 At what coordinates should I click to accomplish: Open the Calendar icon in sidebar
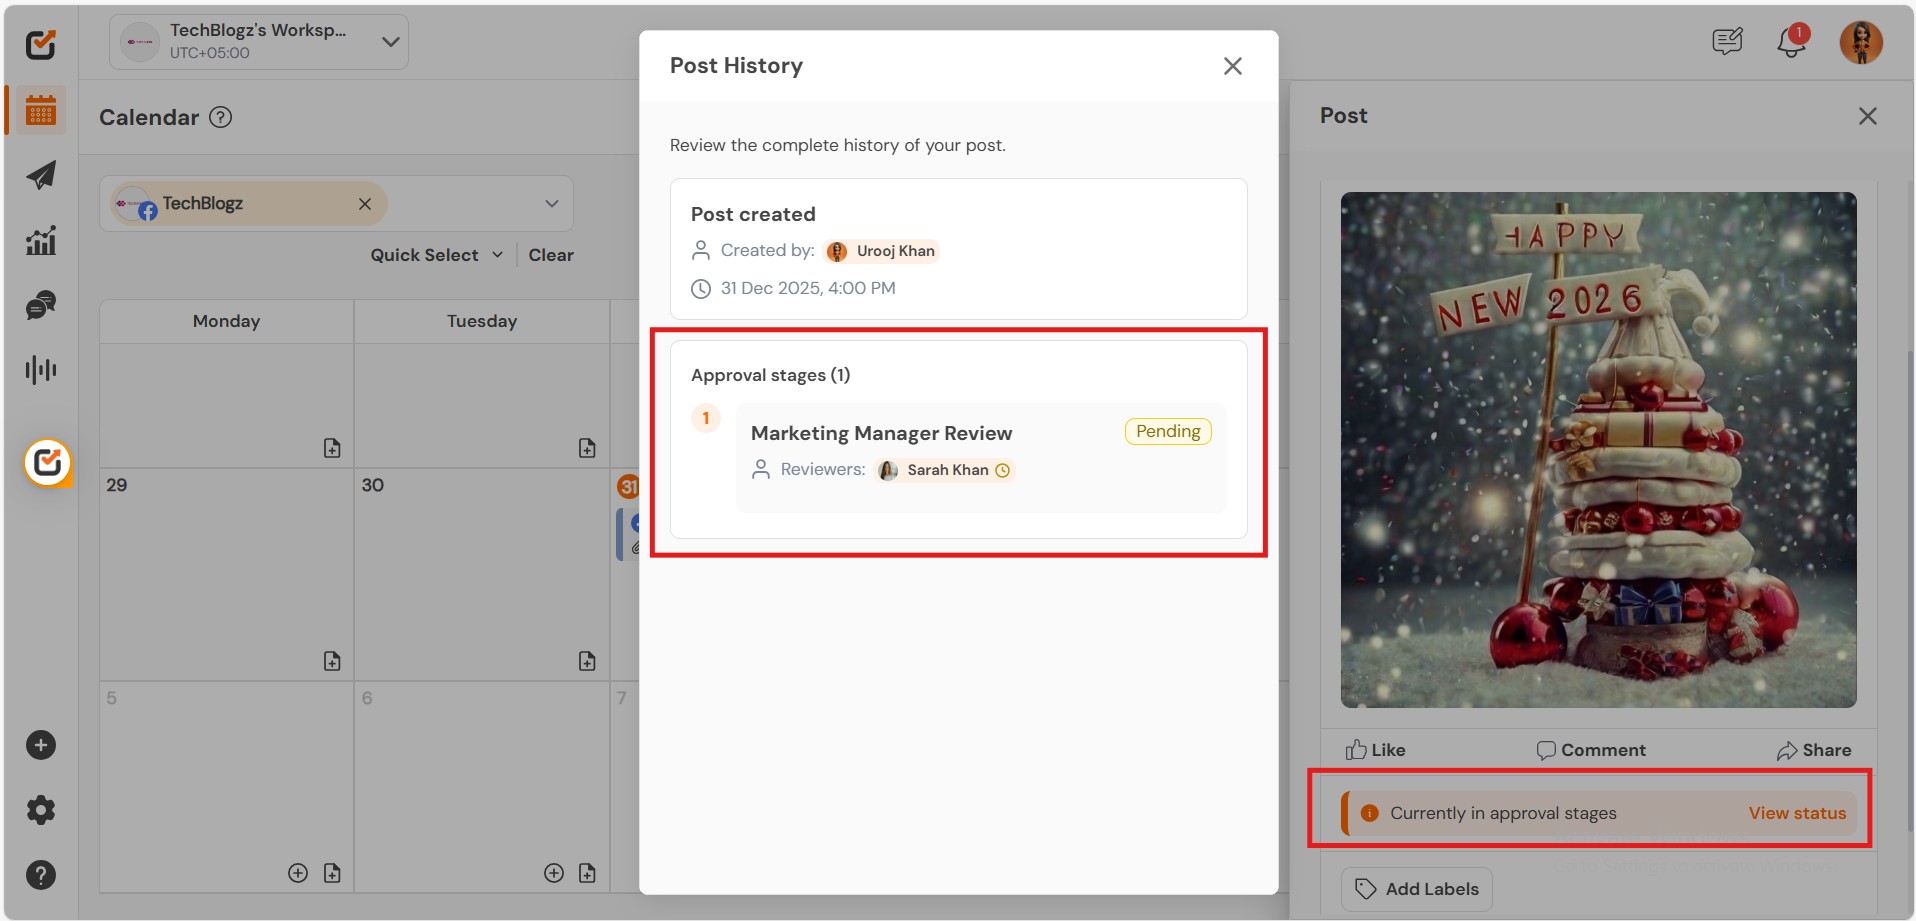tap(41, 110)
